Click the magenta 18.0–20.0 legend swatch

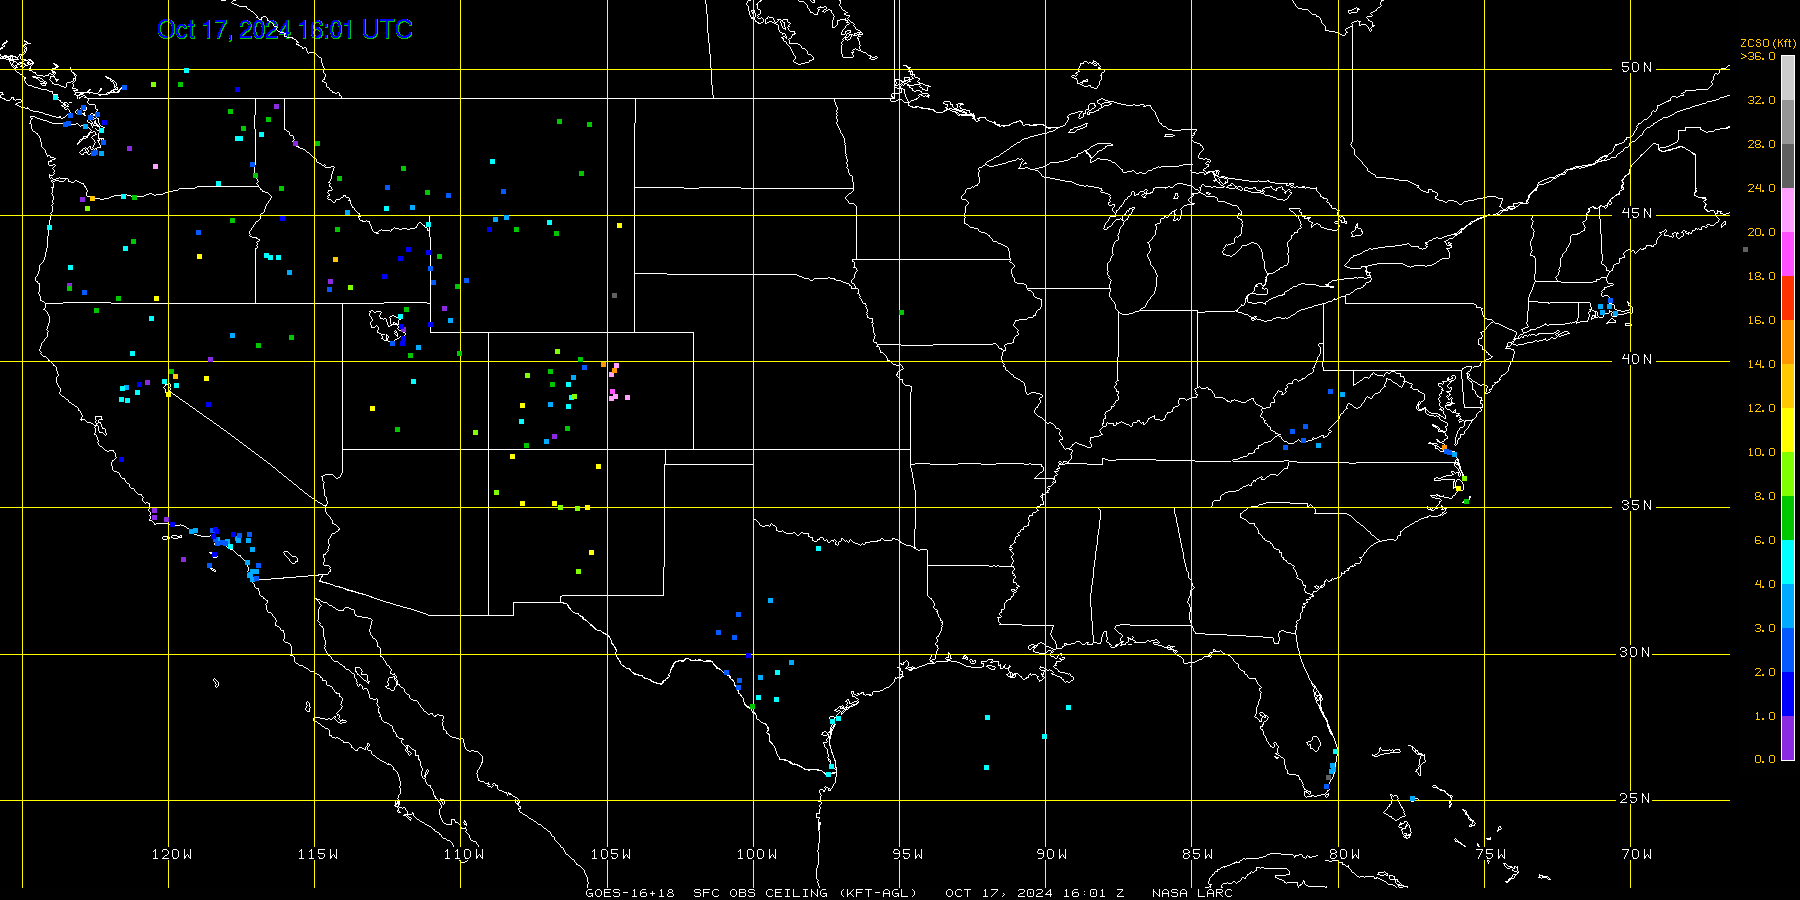[x=1788, y=254]
